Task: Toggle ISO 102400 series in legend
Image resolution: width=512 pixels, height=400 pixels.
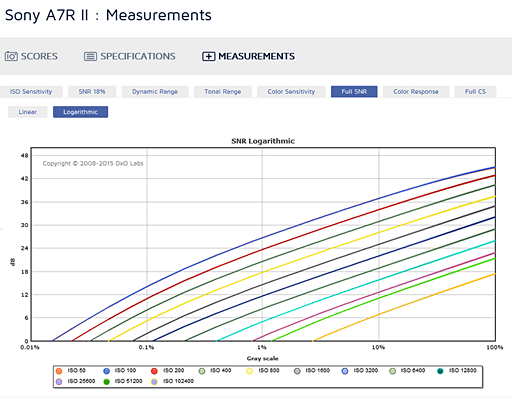Action: coord(172,381)
